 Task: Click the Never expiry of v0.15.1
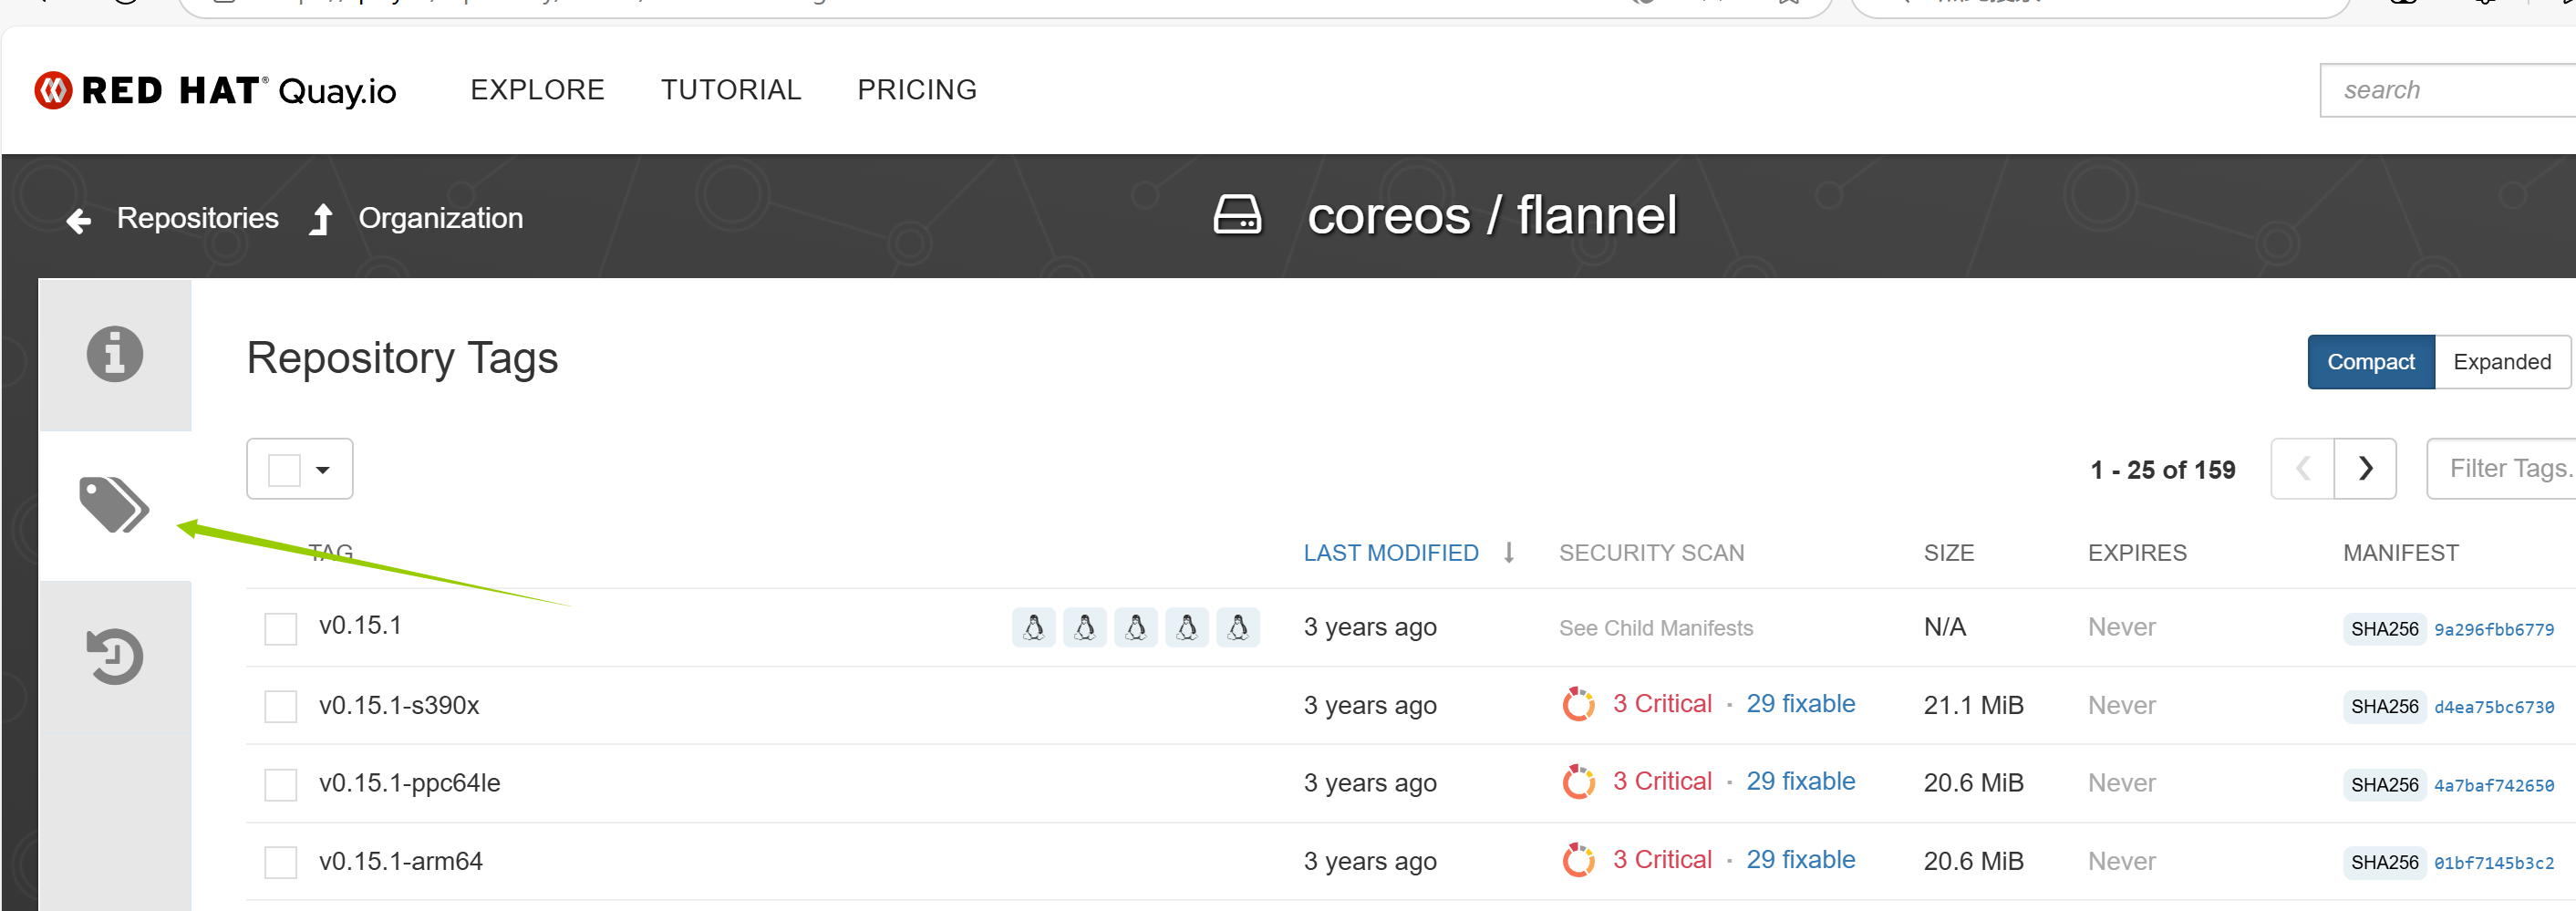click(2121, 628)
